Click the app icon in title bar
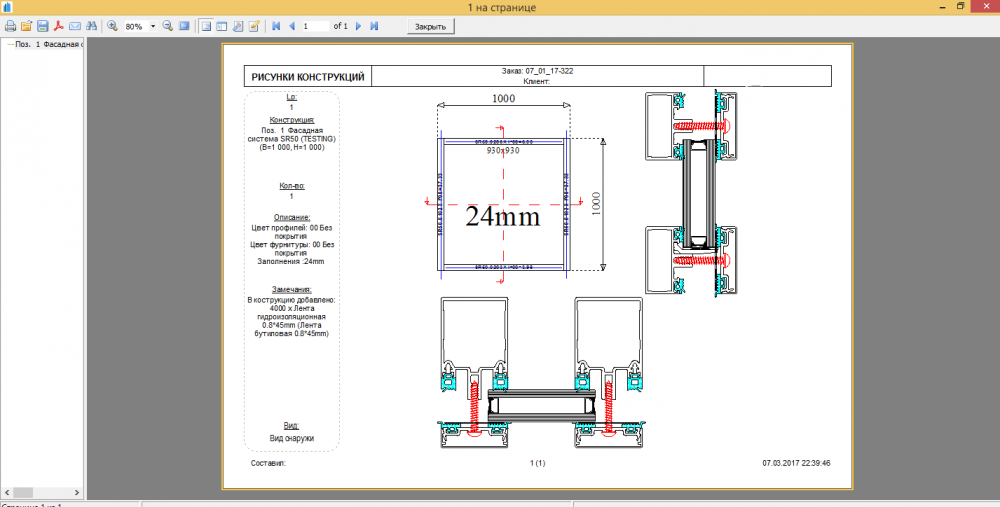The height and width of the screenshot is (507, 1000). [8, 7]
